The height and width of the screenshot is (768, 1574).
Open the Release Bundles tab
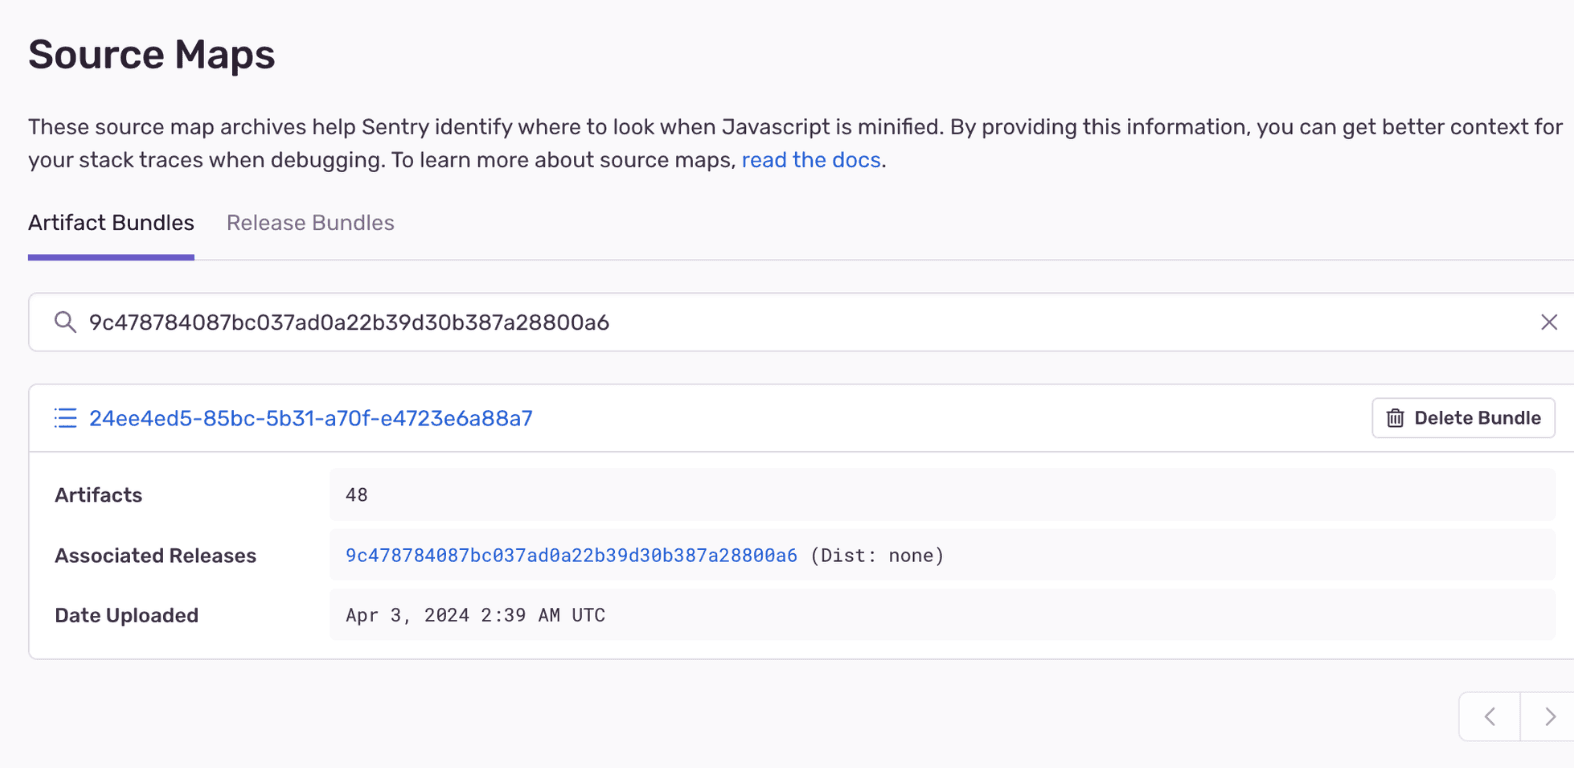tap(310, 223)
